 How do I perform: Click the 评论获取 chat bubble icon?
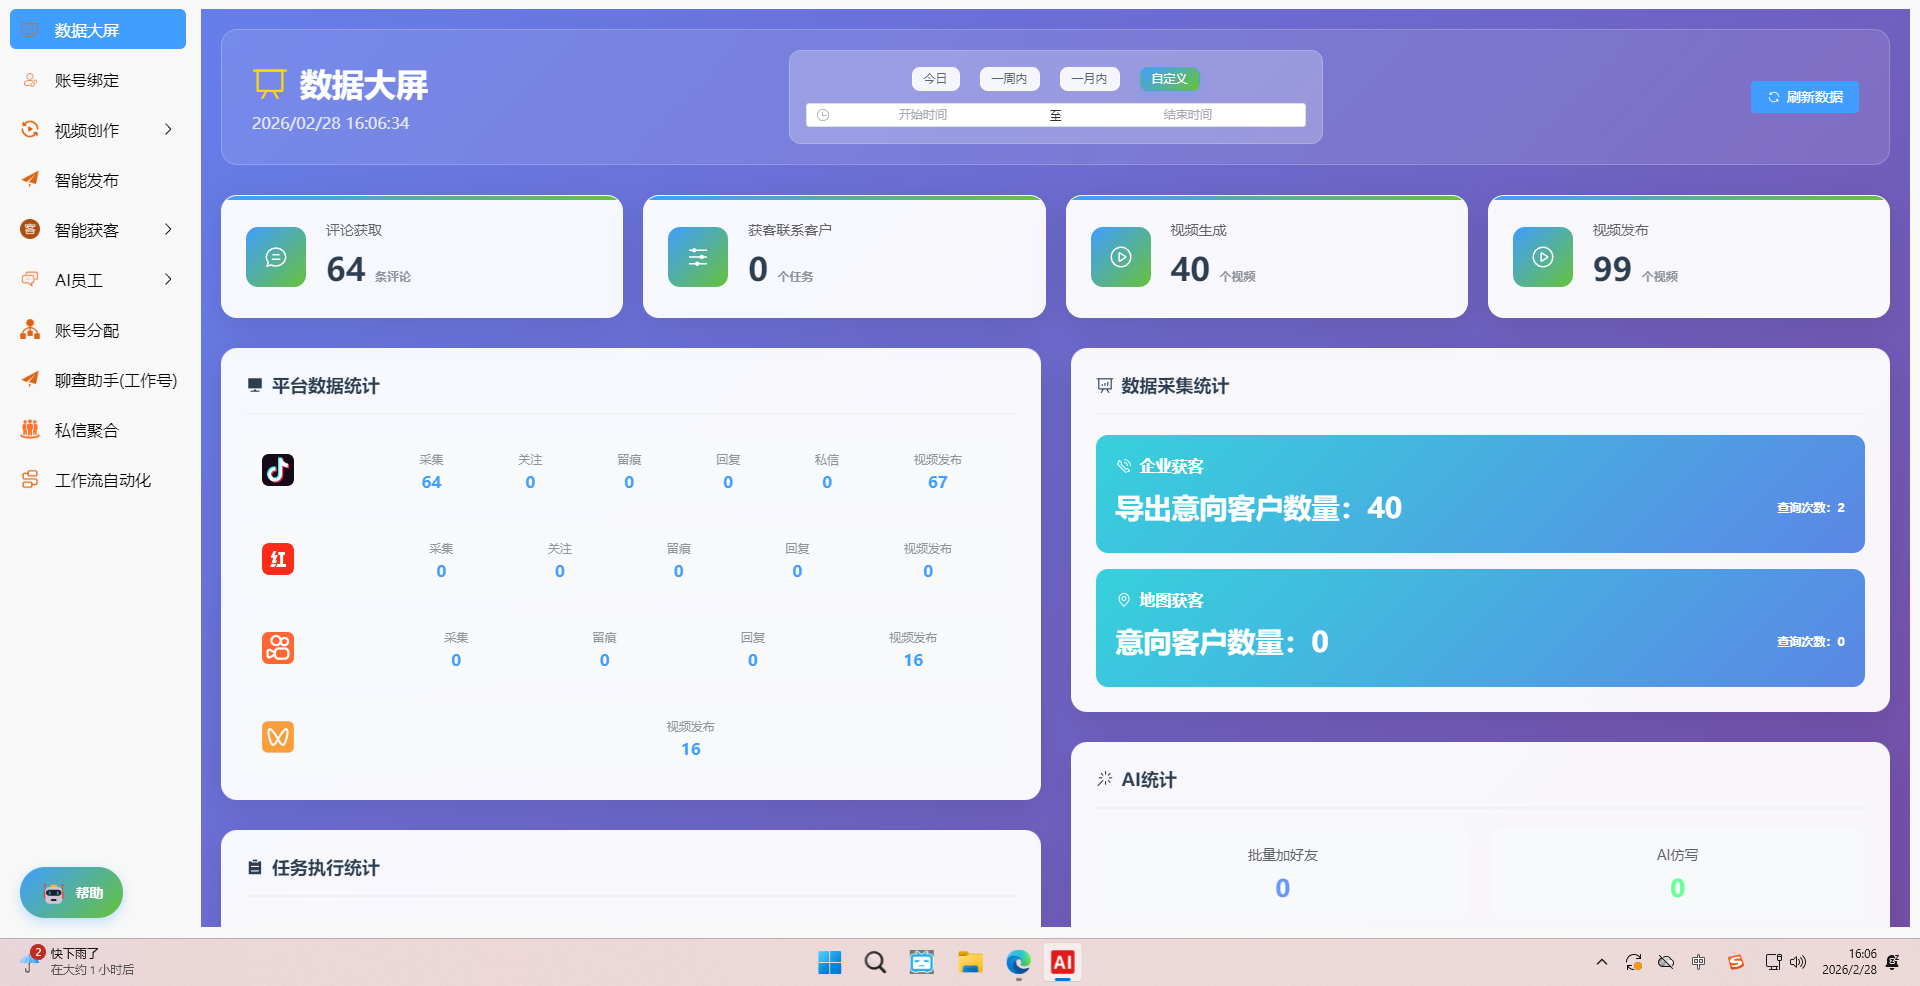point(276,257)
